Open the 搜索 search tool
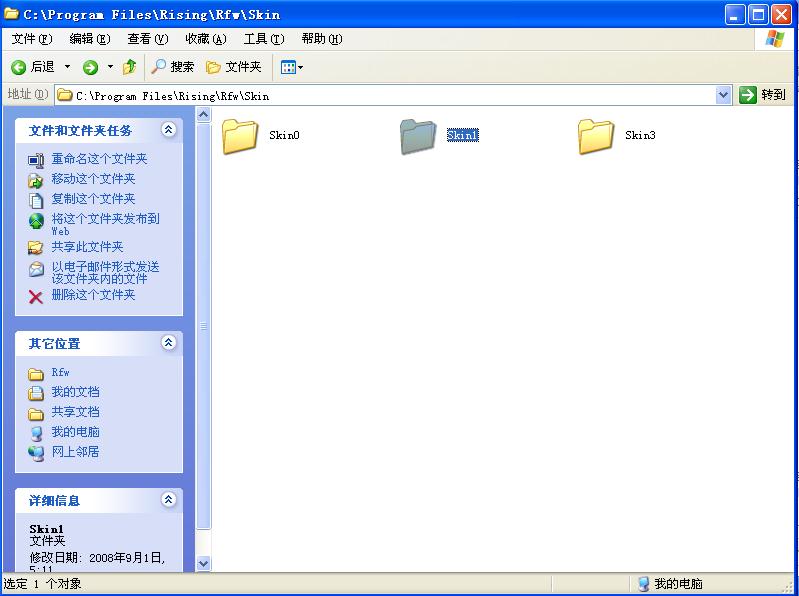The image size is (799, 596). coord(173,67)
